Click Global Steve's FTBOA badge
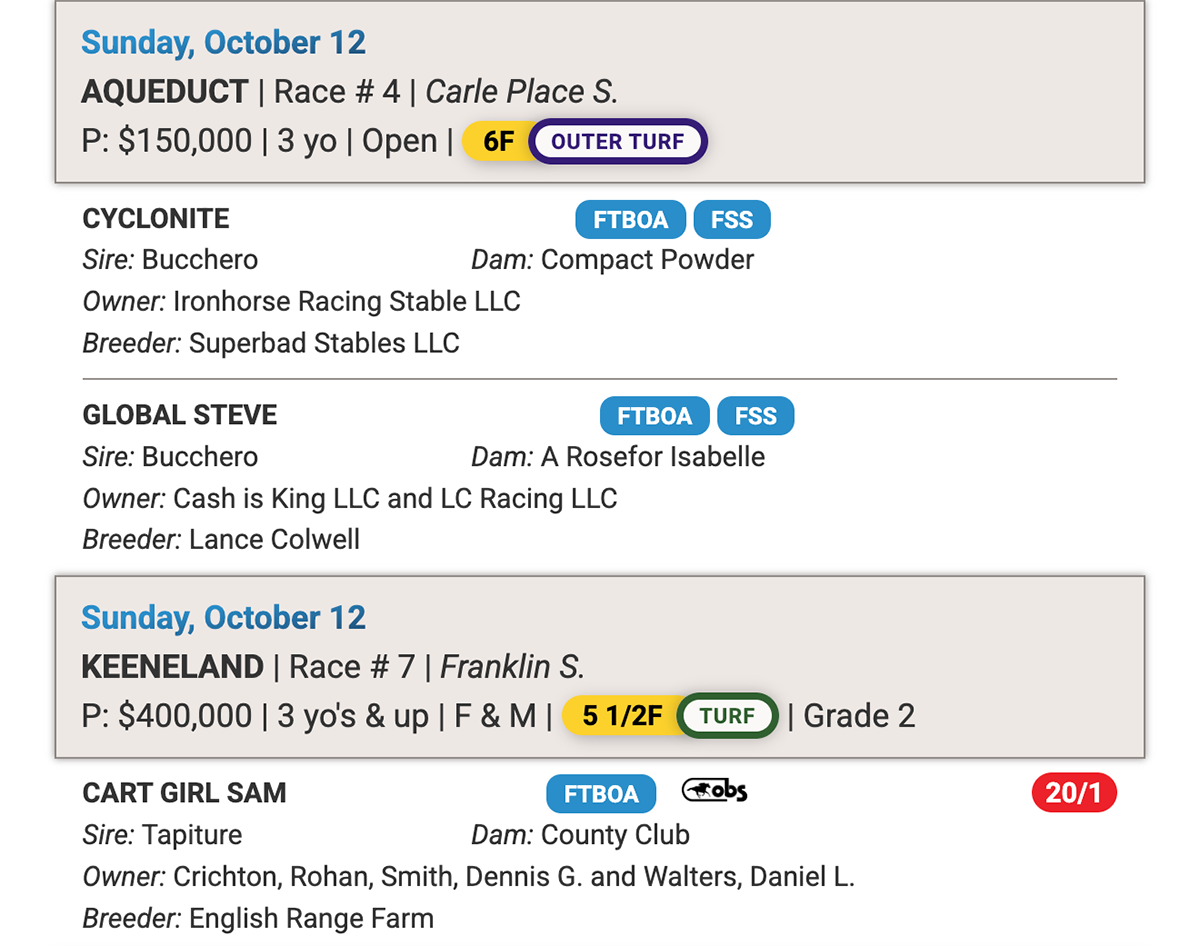The image size is (1200, 946). (x=654, y=416)
